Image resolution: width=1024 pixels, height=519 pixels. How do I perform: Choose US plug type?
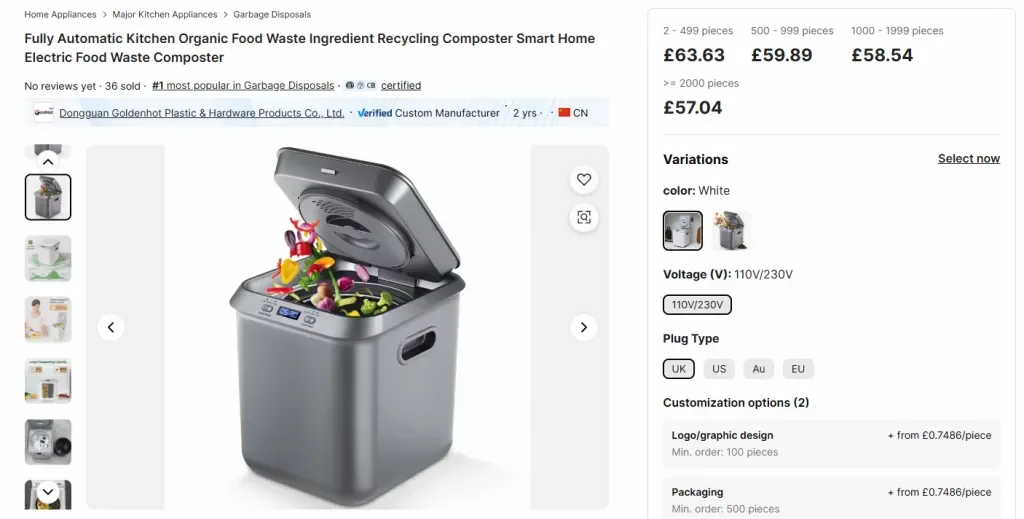point(719,369)
